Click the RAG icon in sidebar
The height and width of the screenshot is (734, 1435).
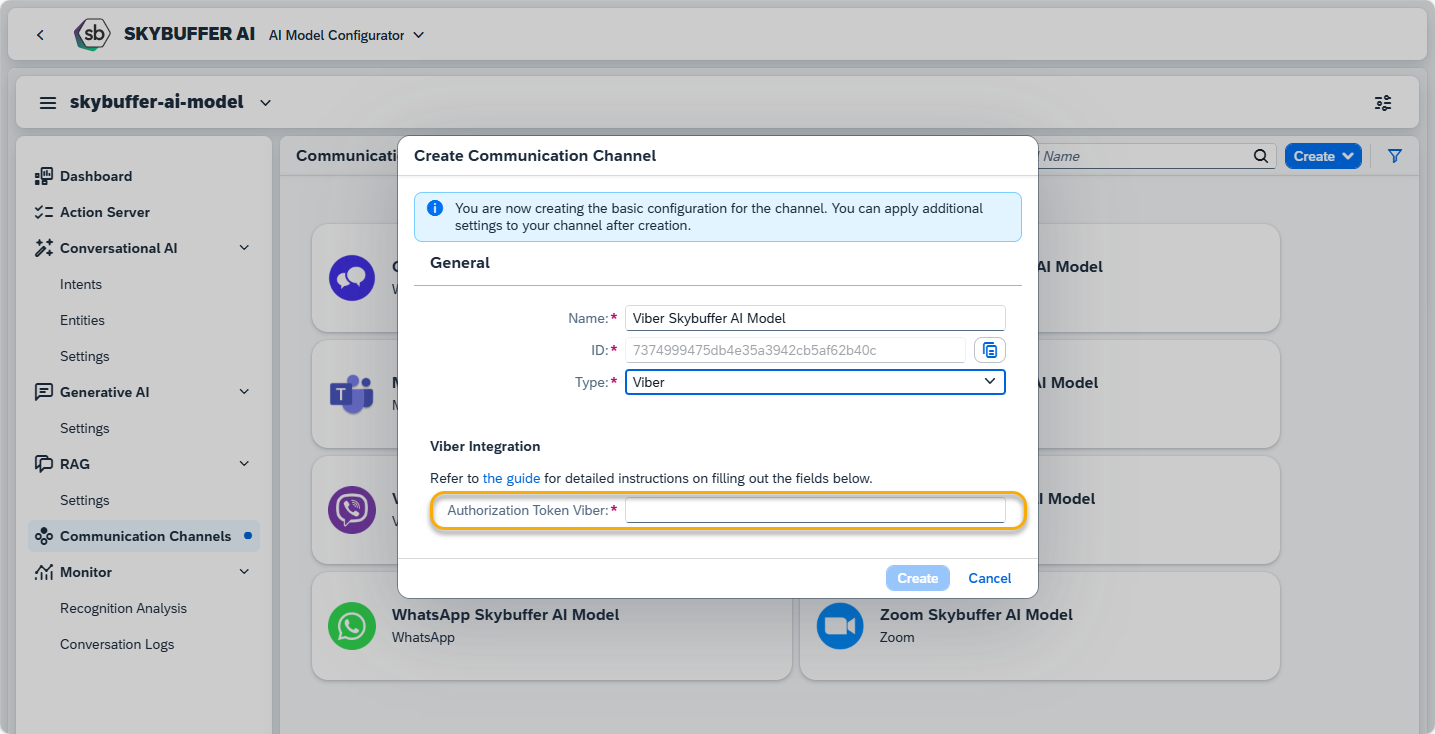coord(43,464)
